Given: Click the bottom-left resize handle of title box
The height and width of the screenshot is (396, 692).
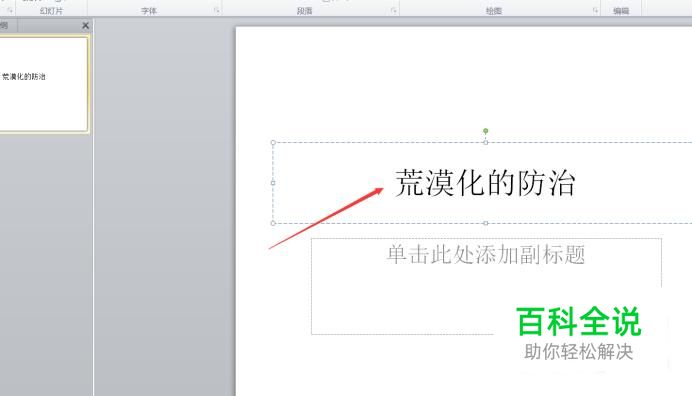Looking at the screenshot, I should click(273, 223).
